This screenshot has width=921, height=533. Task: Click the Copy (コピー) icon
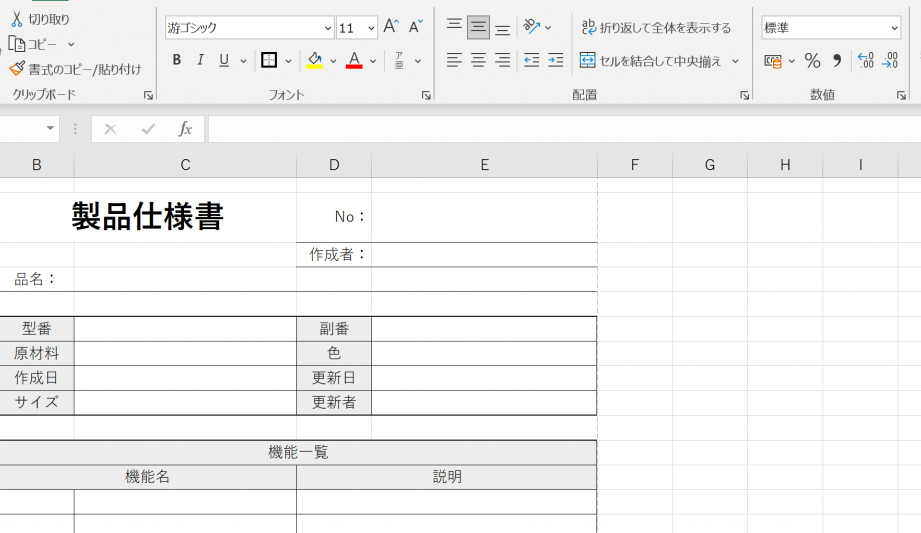click(16, 44)
